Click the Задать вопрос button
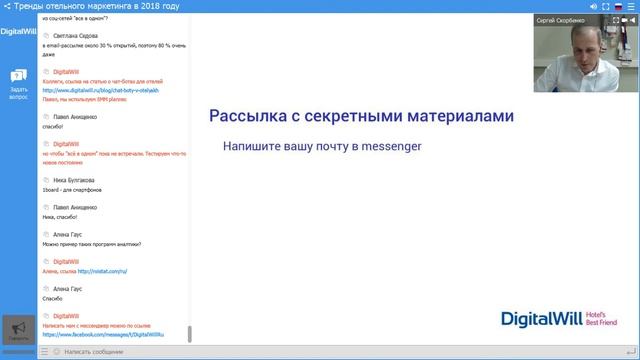Viewport: 640px width, 360px height. click(x=18, y=84)
